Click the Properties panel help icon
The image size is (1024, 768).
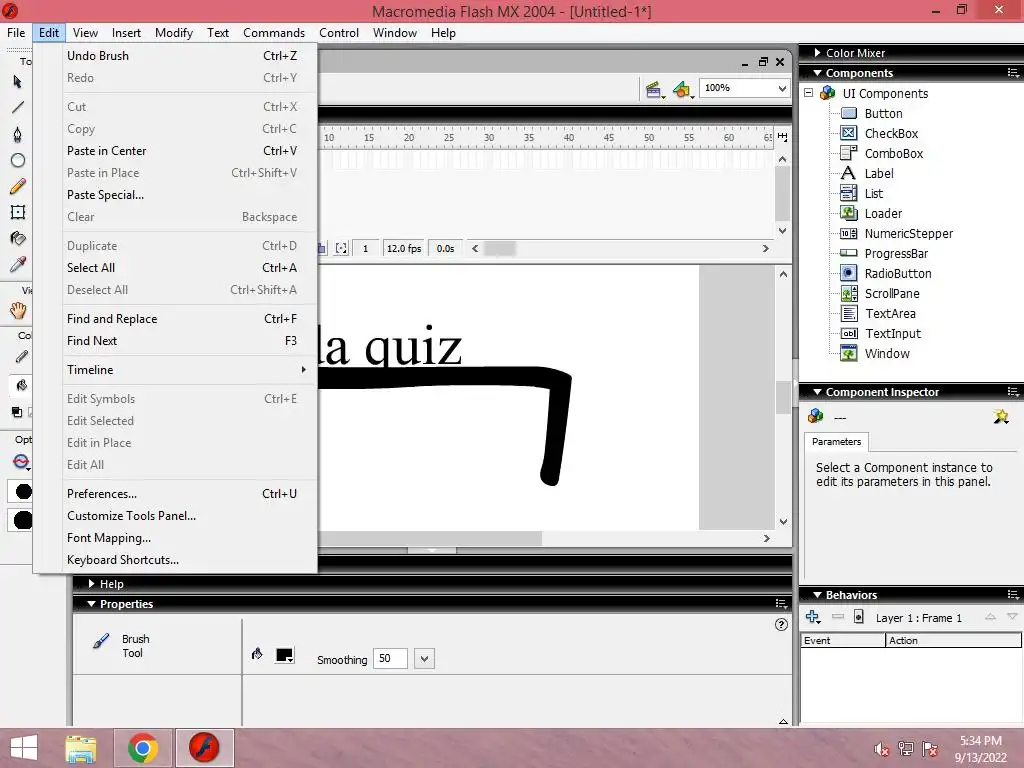click(x=781, y=625)
